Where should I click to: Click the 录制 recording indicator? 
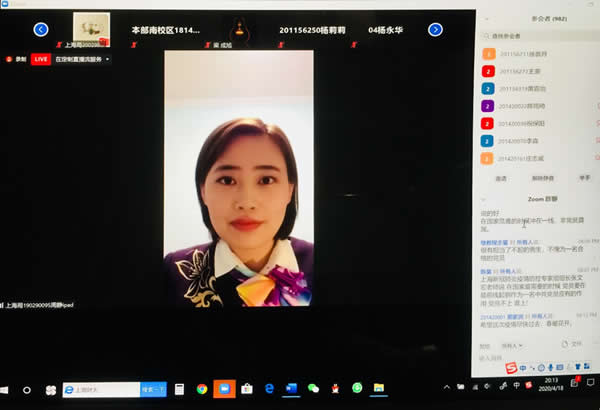tap(18, 59)
